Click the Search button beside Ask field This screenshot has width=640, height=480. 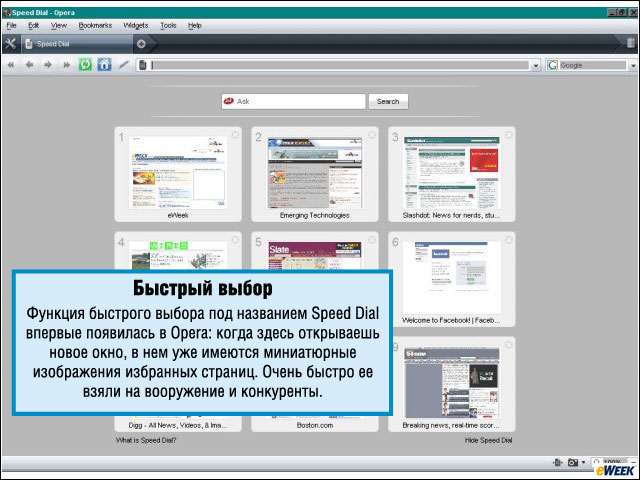388,101
